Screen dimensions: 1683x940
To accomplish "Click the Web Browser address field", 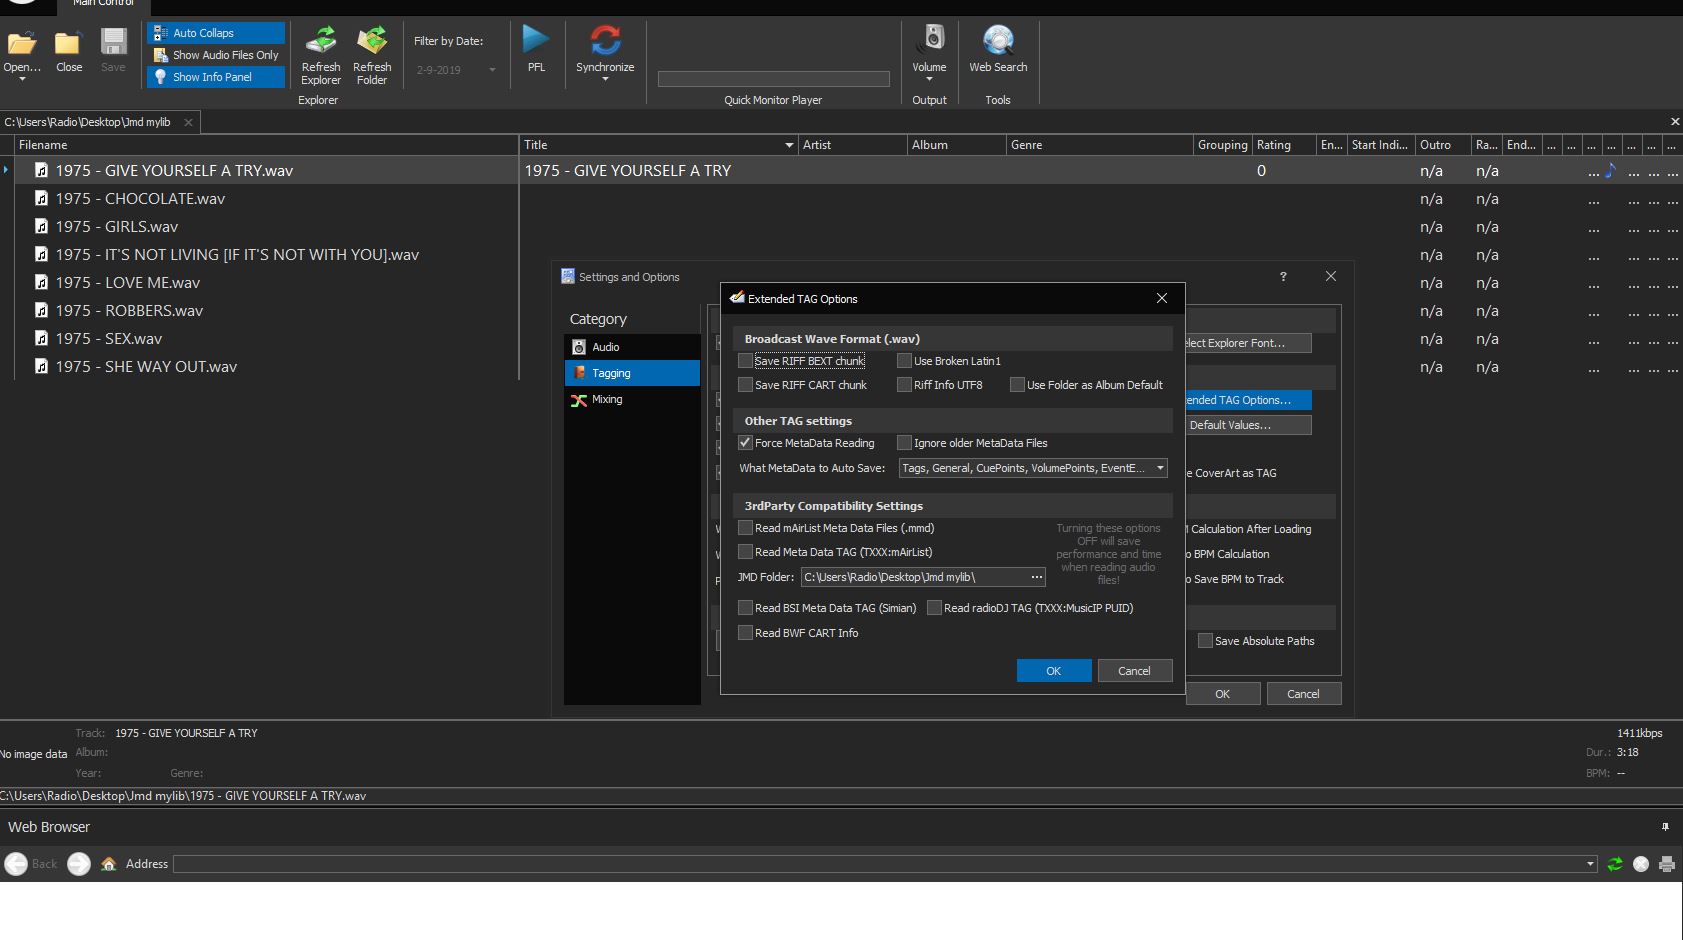I will [x=885, y=864].
